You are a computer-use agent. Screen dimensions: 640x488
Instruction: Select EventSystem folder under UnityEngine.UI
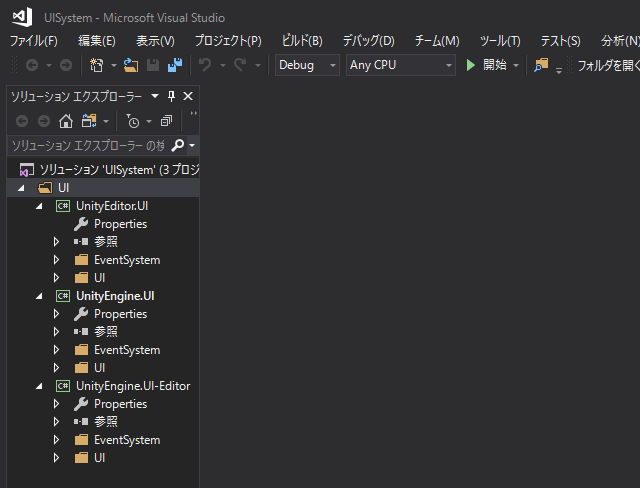point(127,350)
